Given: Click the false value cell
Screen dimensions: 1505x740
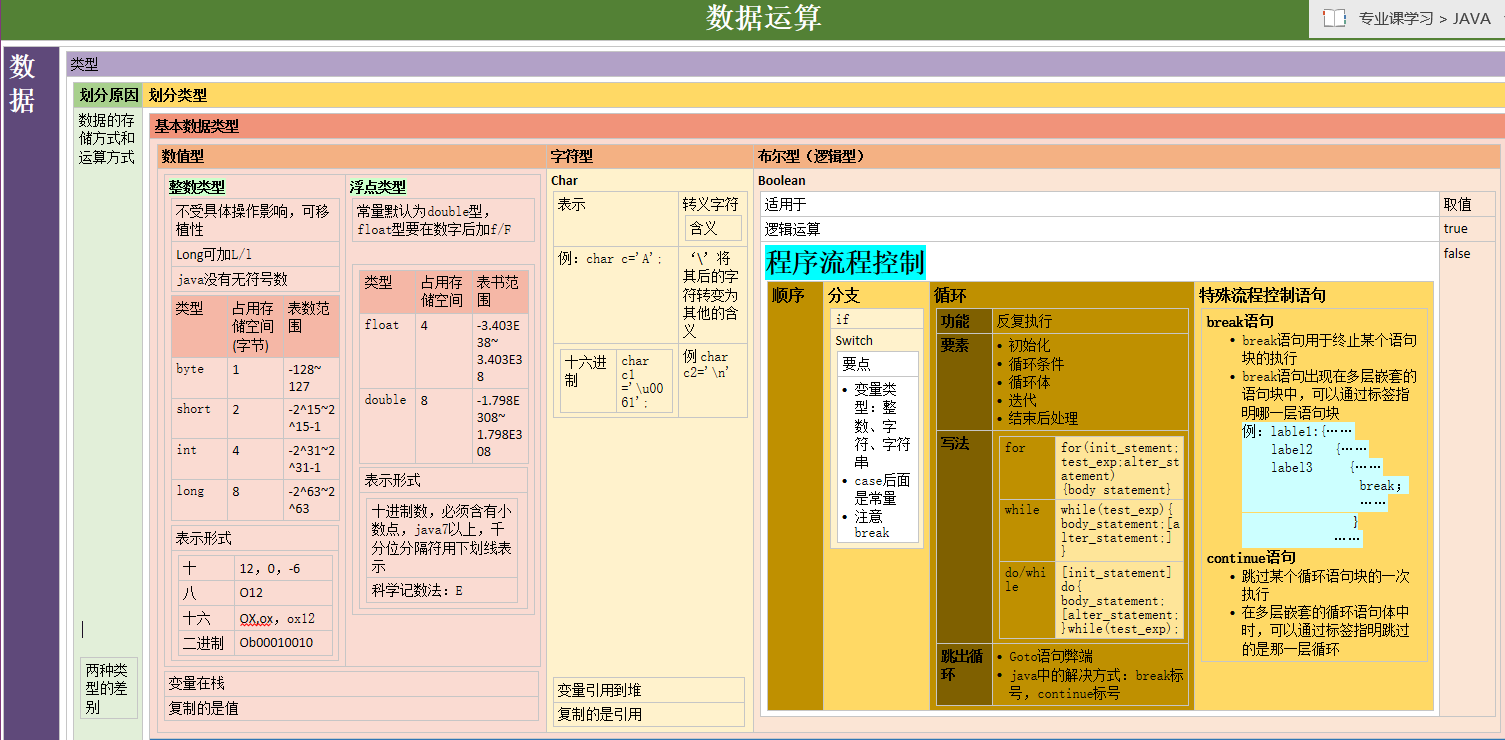Looking at the screenshot, I should click(x=1467, y=479).
